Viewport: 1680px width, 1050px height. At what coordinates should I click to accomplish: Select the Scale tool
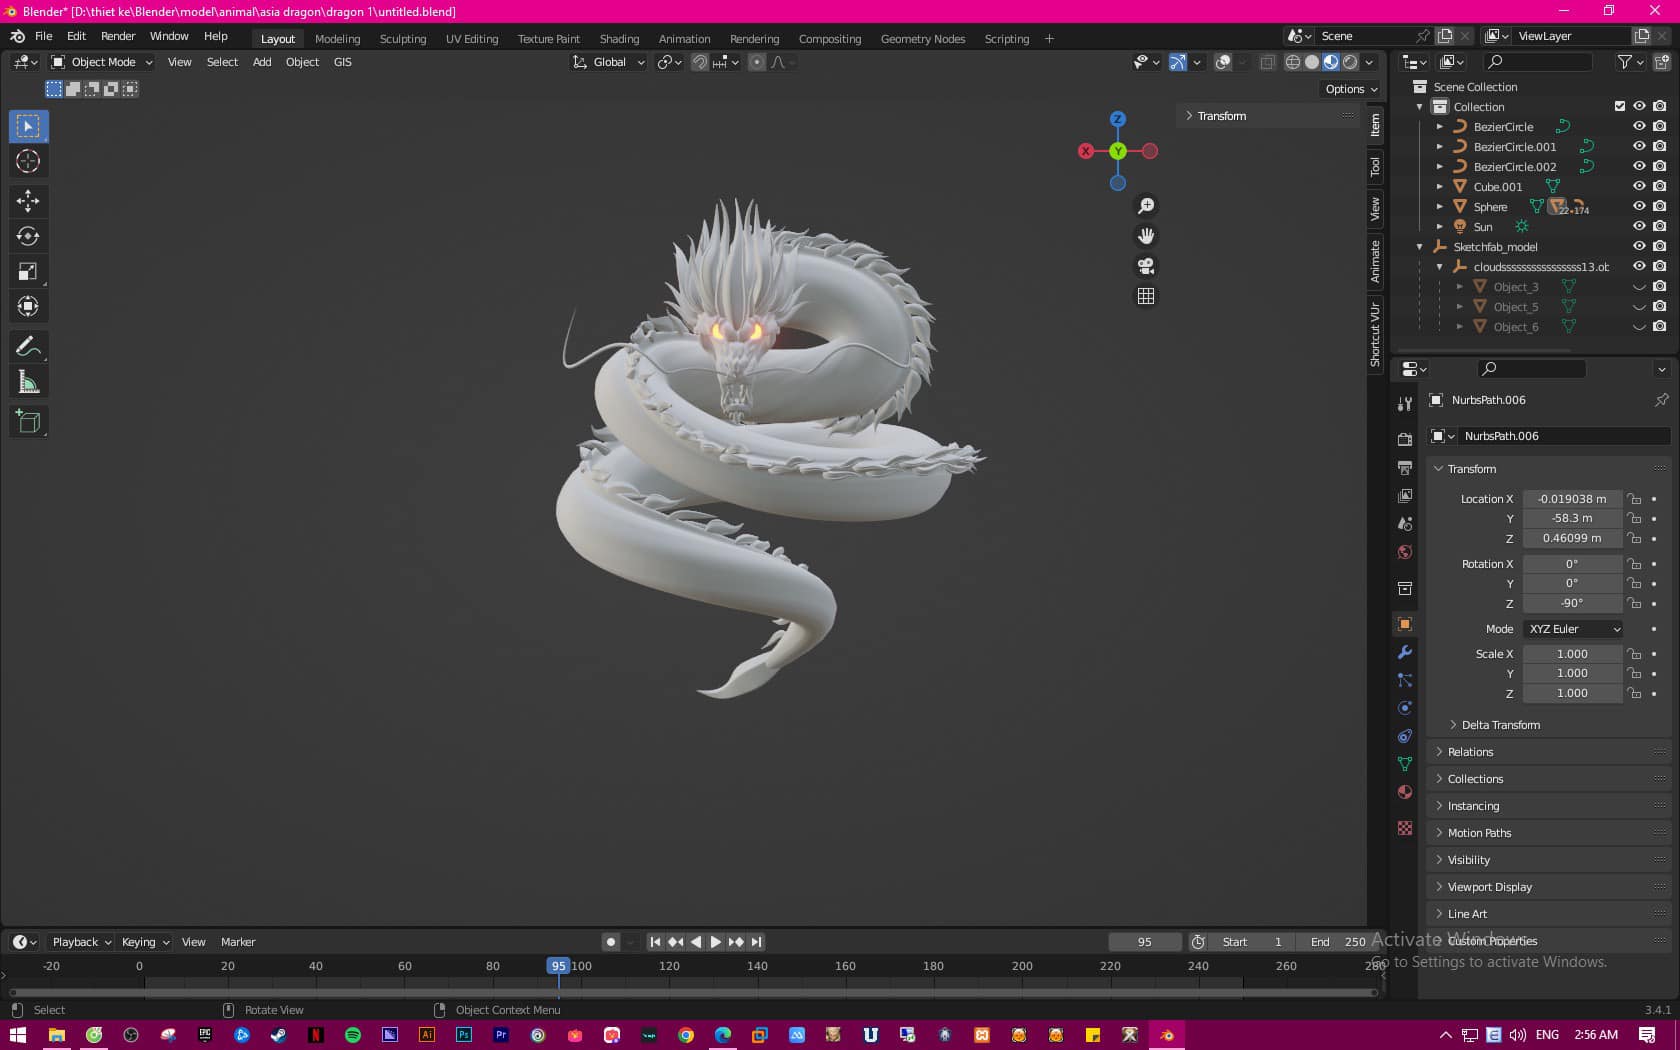click(28, 271)
